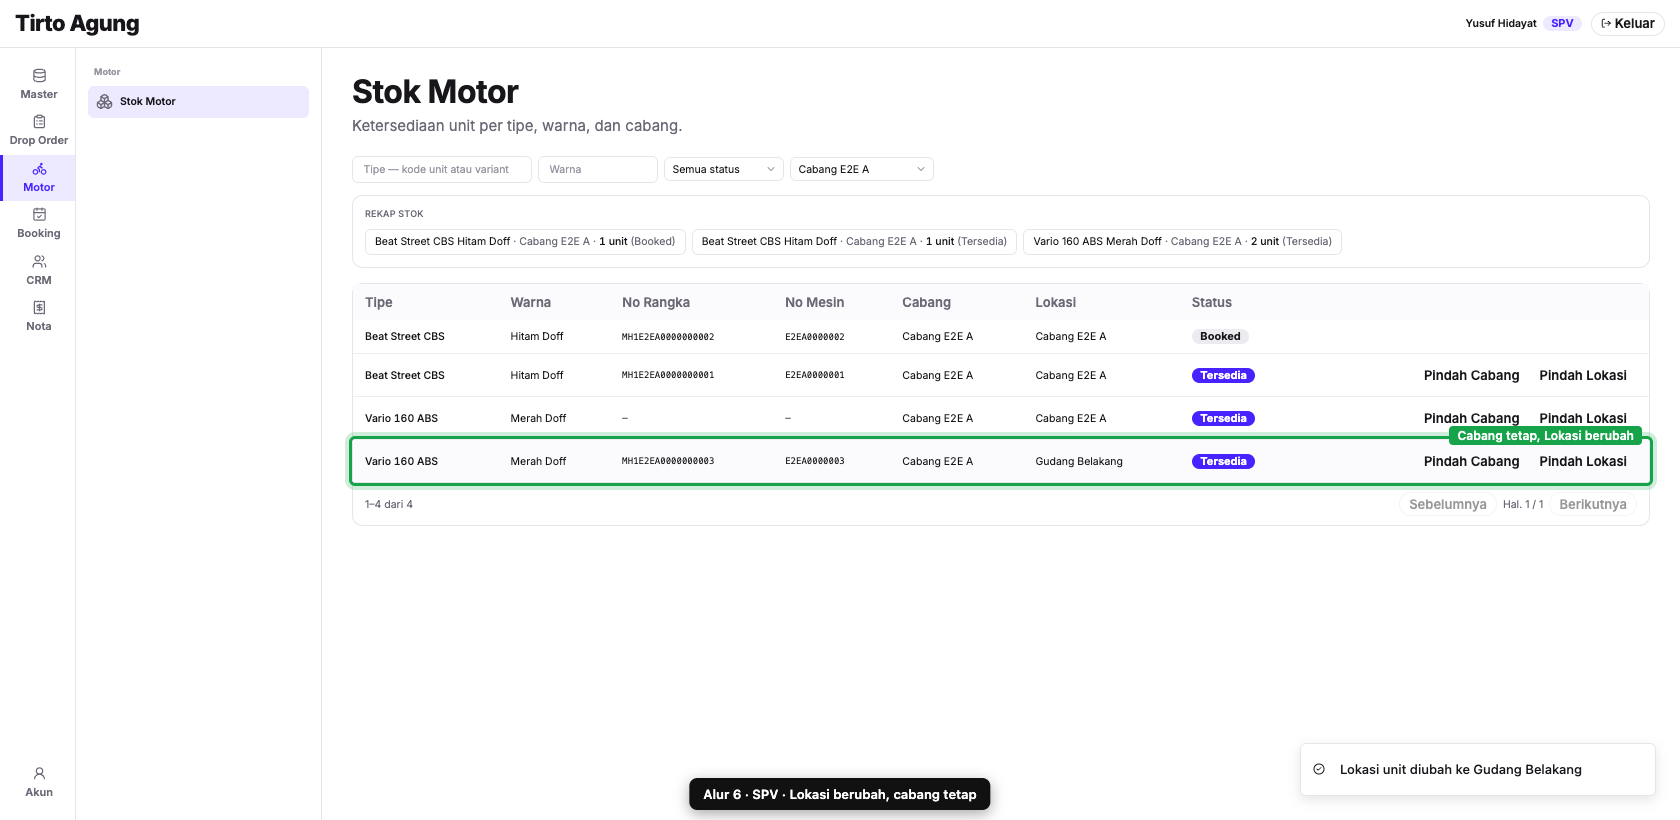Image resolution: width=1680 pixels, height=820 pixels.
Task: Open the Semua status dropdown
Action: pos(724,169)
